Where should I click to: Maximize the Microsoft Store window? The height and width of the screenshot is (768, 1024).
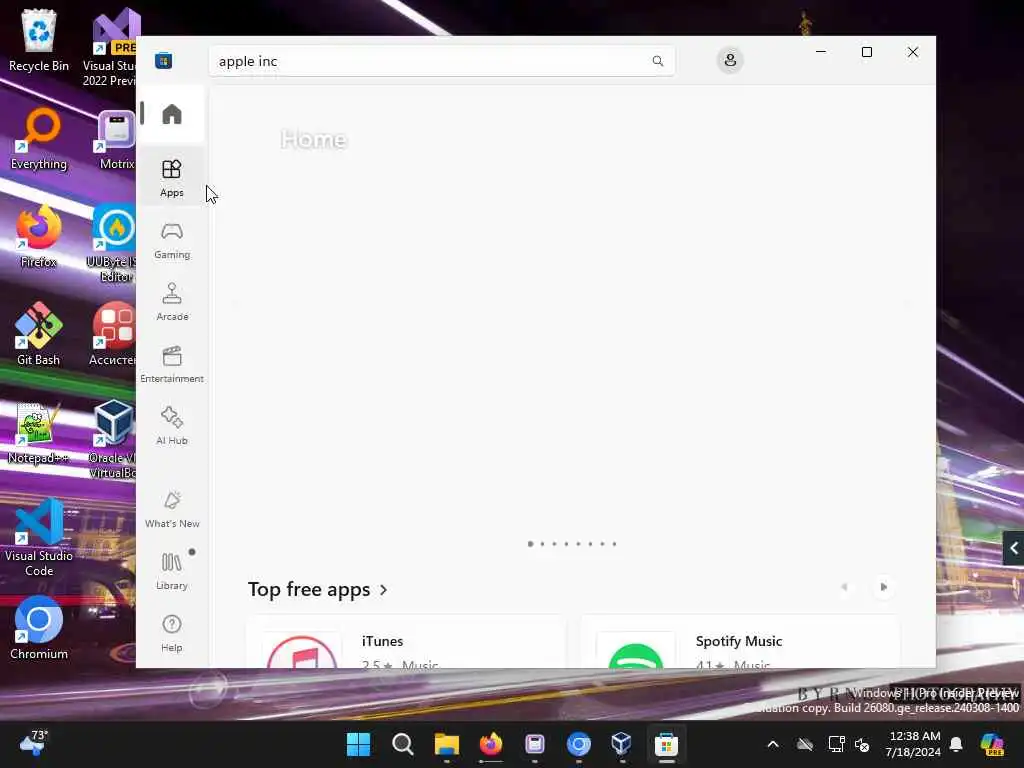coord(867,52)
